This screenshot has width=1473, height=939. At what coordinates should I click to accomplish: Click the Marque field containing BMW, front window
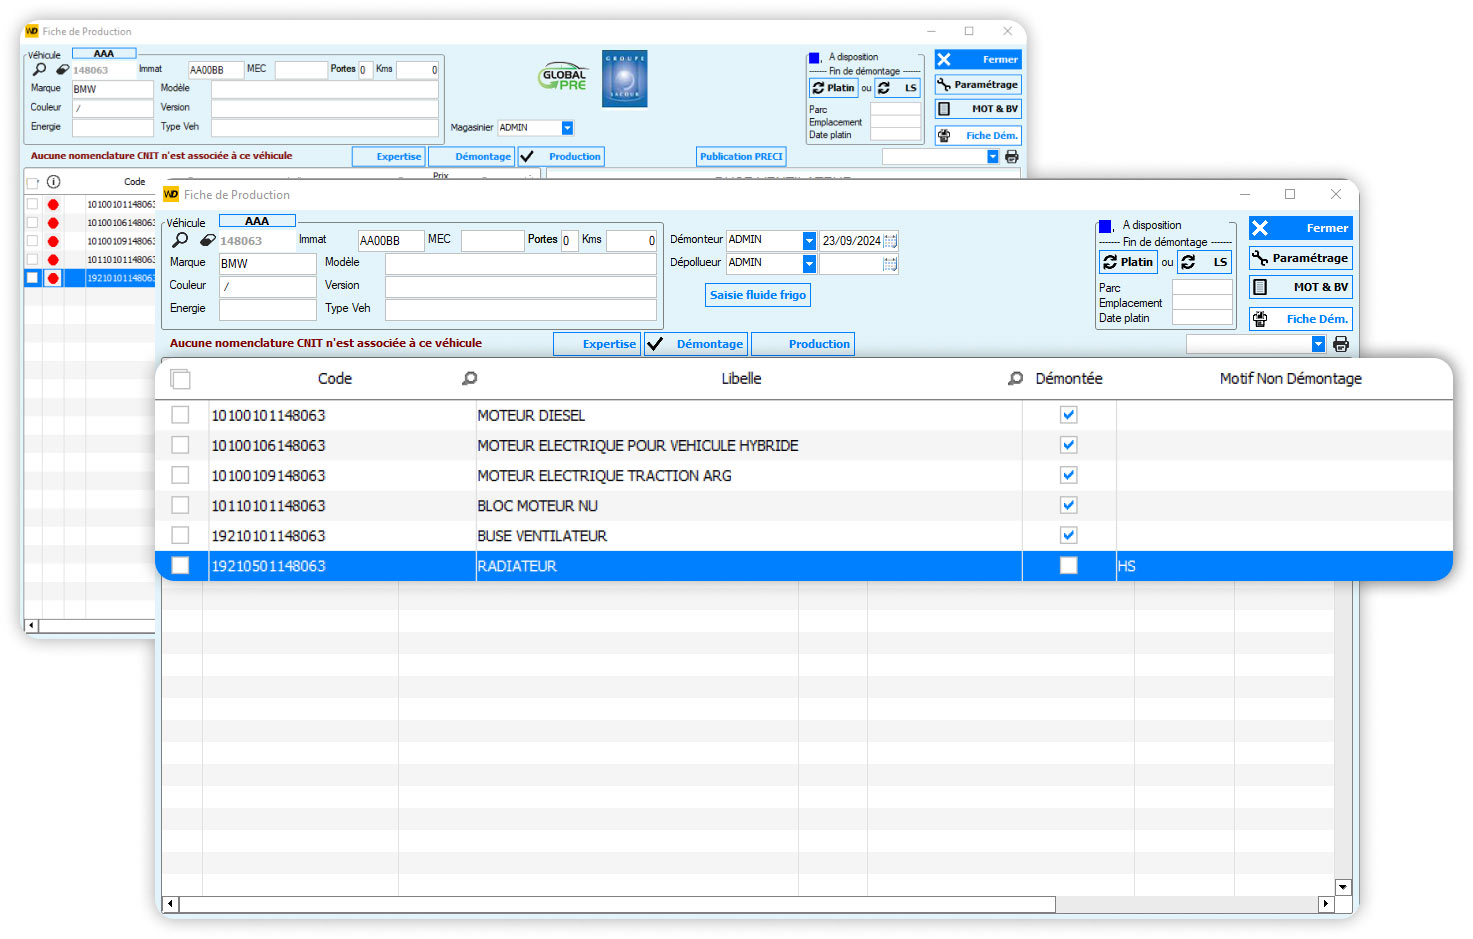pyautogui.click(x=268, y=264)
